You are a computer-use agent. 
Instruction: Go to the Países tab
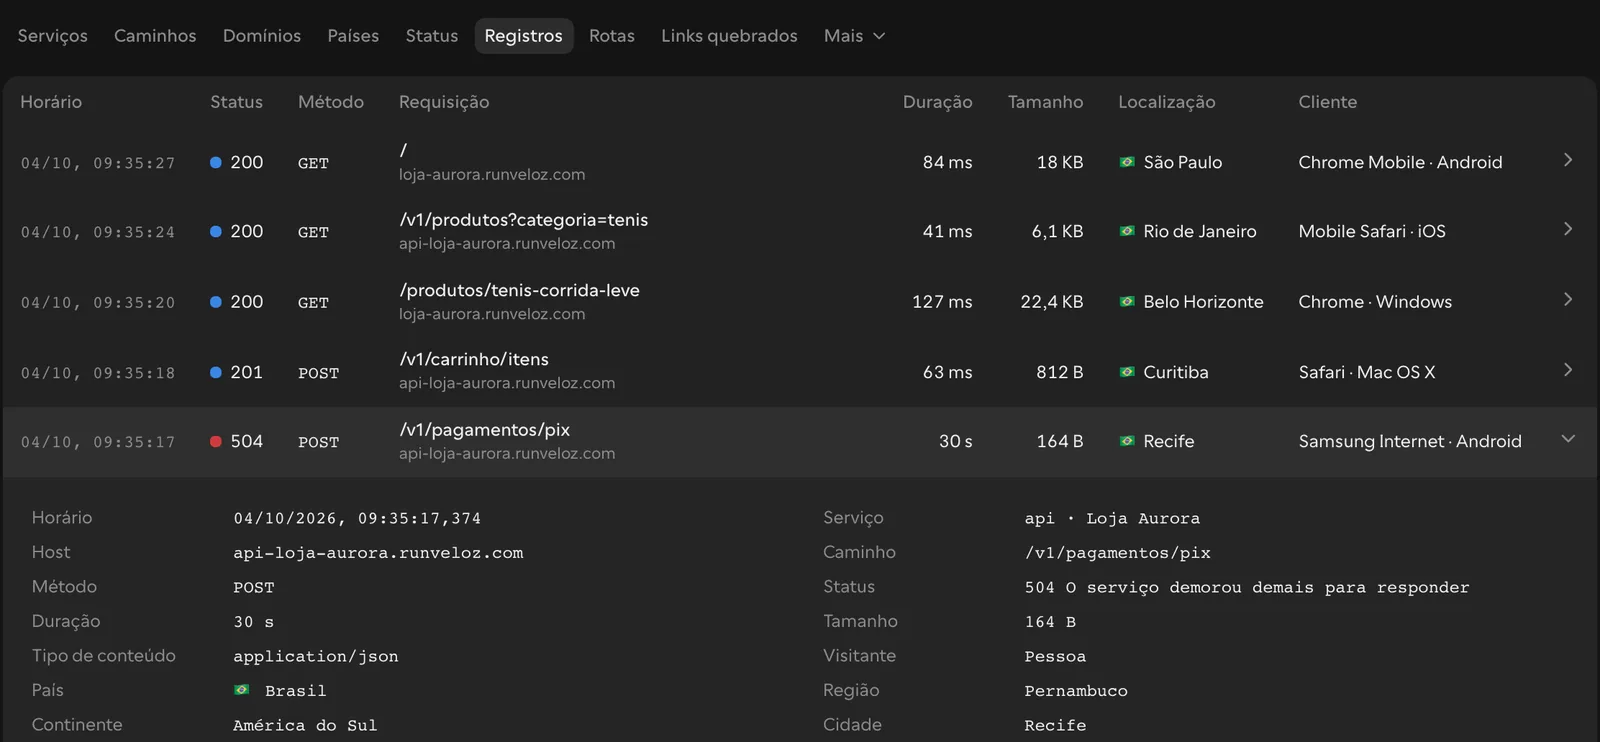pyautogui.click(x=353, y=36)
